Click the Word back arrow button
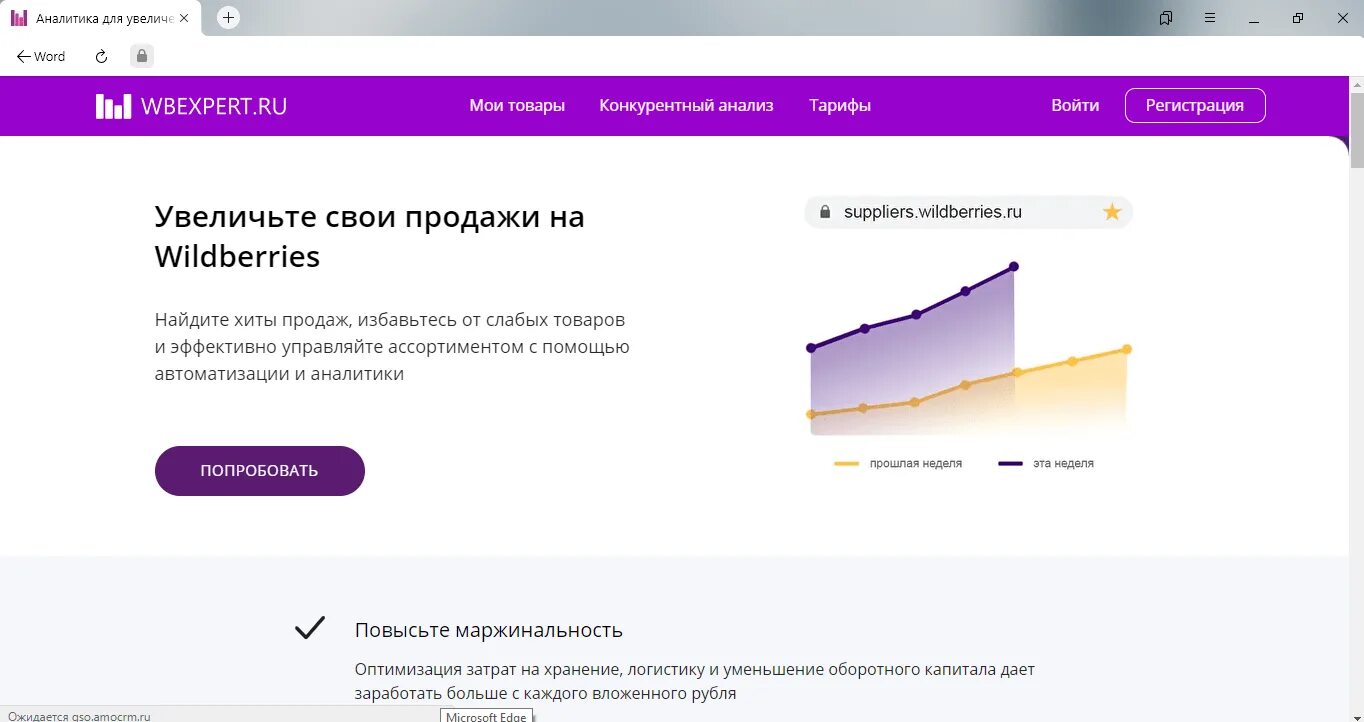This screenshot has width=1364, height=722. (41, 57)
